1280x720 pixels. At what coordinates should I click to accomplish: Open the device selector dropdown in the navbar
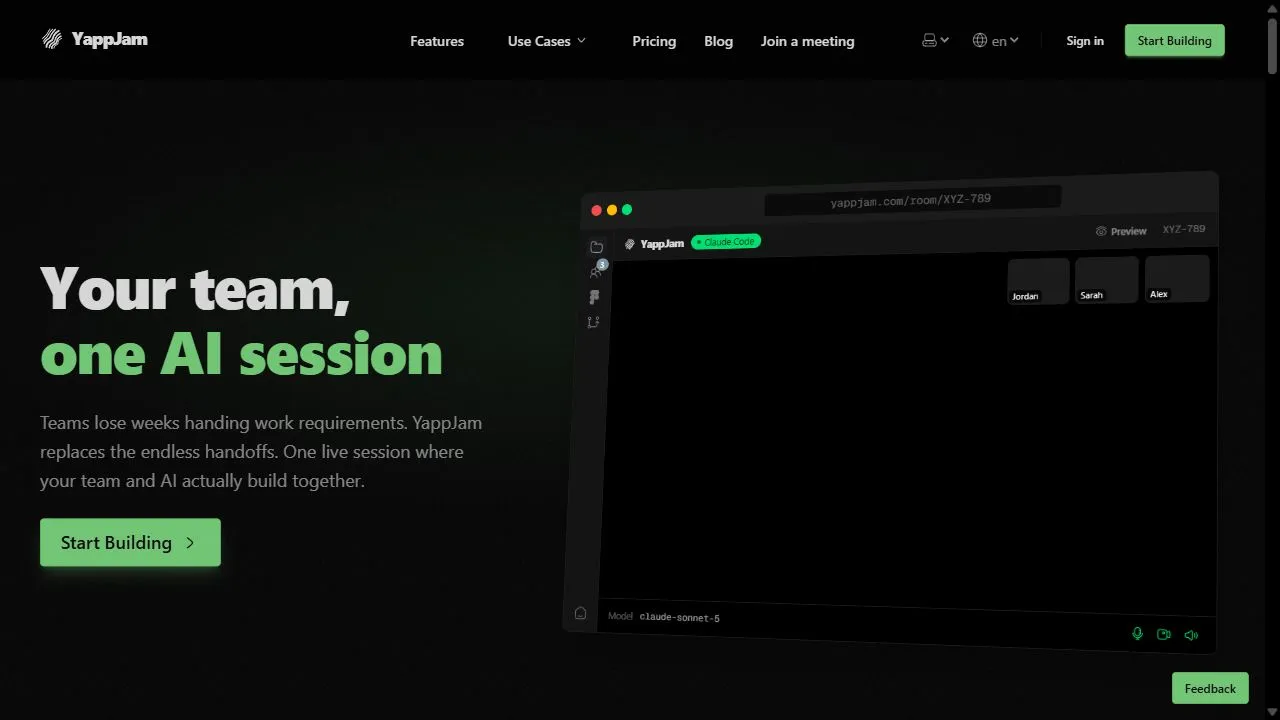(935, 41)
